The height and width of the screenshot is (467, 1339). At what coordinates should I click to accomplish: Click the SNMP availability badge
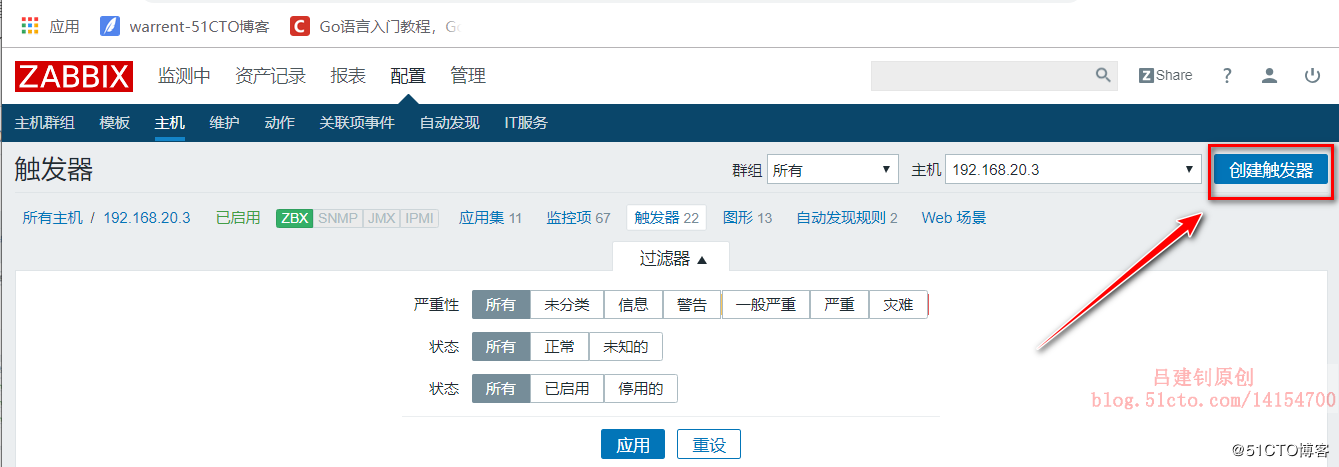point(338,217)
